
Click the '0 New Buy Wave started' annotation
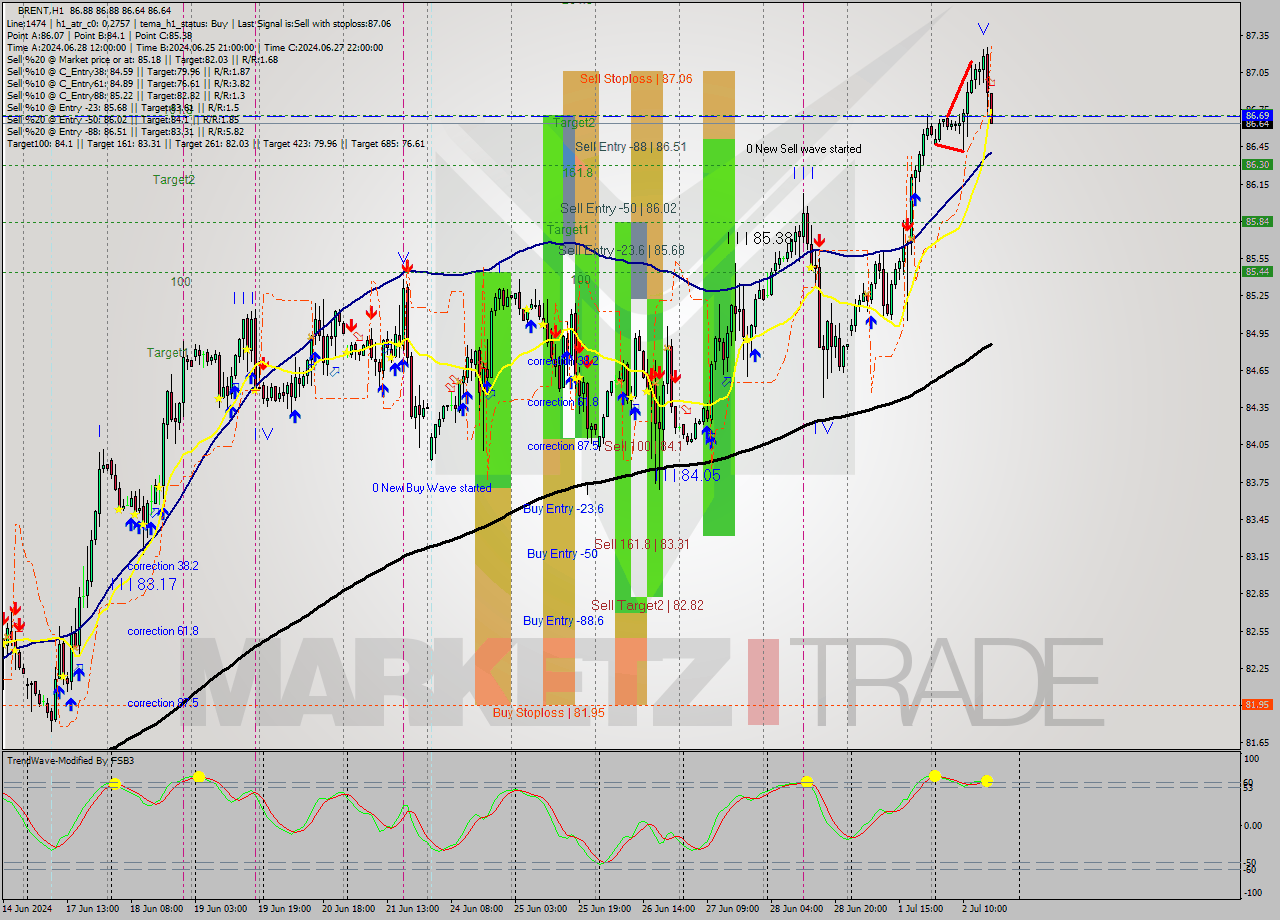[x=432, y=488]
